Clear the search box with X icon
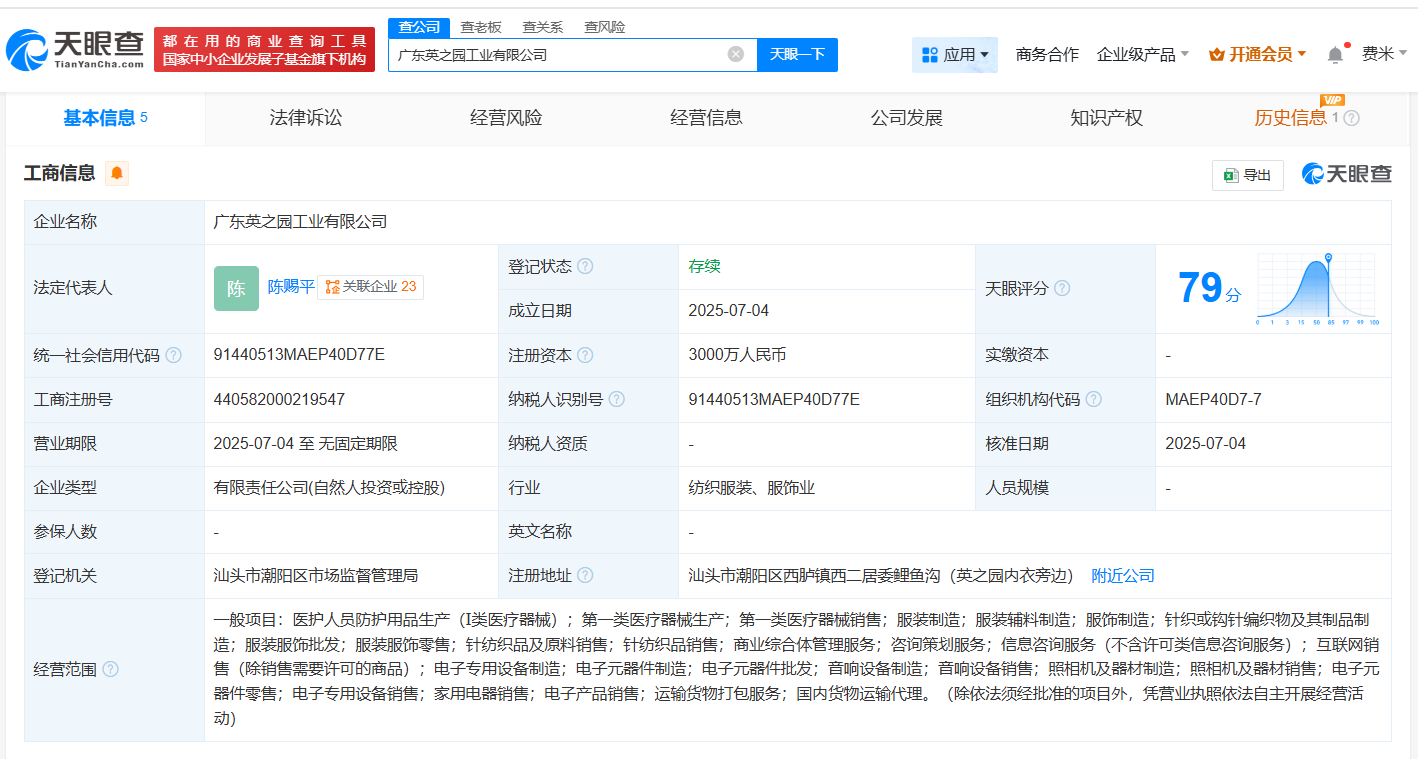1418x759 pixels. point(736,54)
